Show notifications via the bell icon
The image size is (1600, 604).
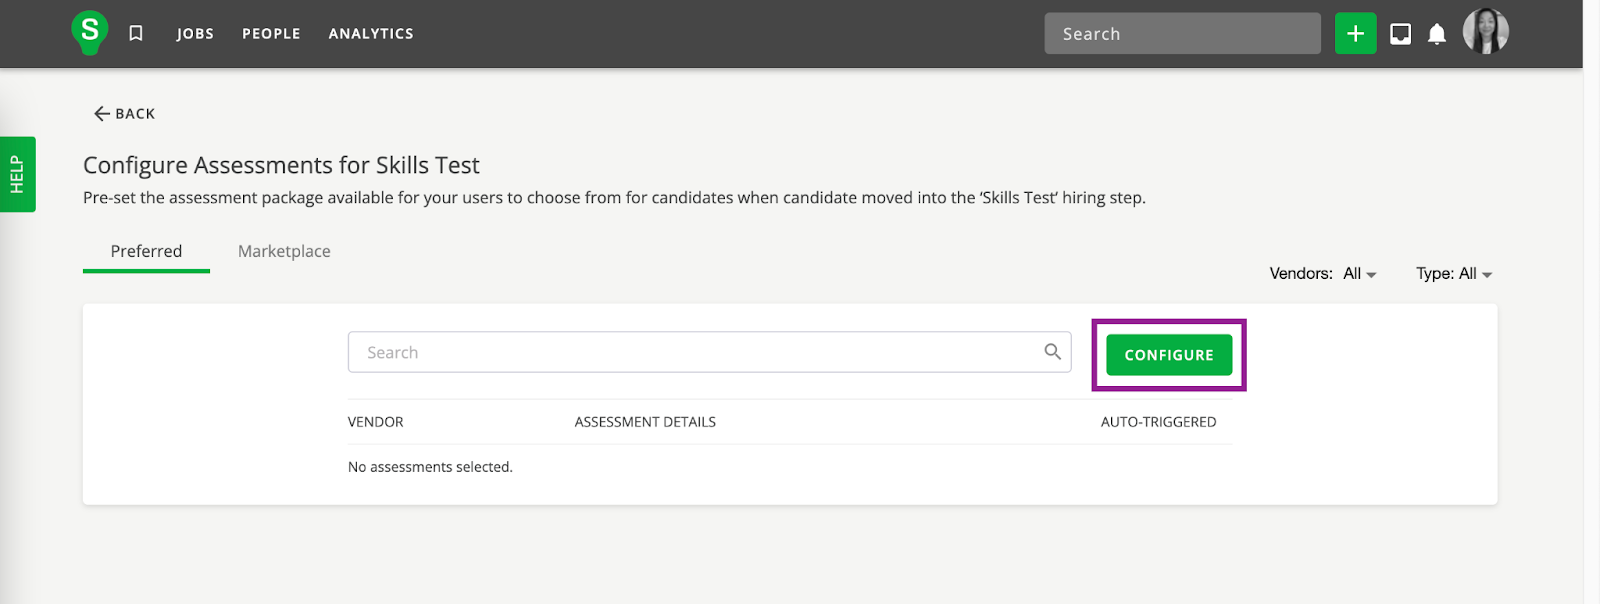pyautogui.click(x=1437, y=34)
